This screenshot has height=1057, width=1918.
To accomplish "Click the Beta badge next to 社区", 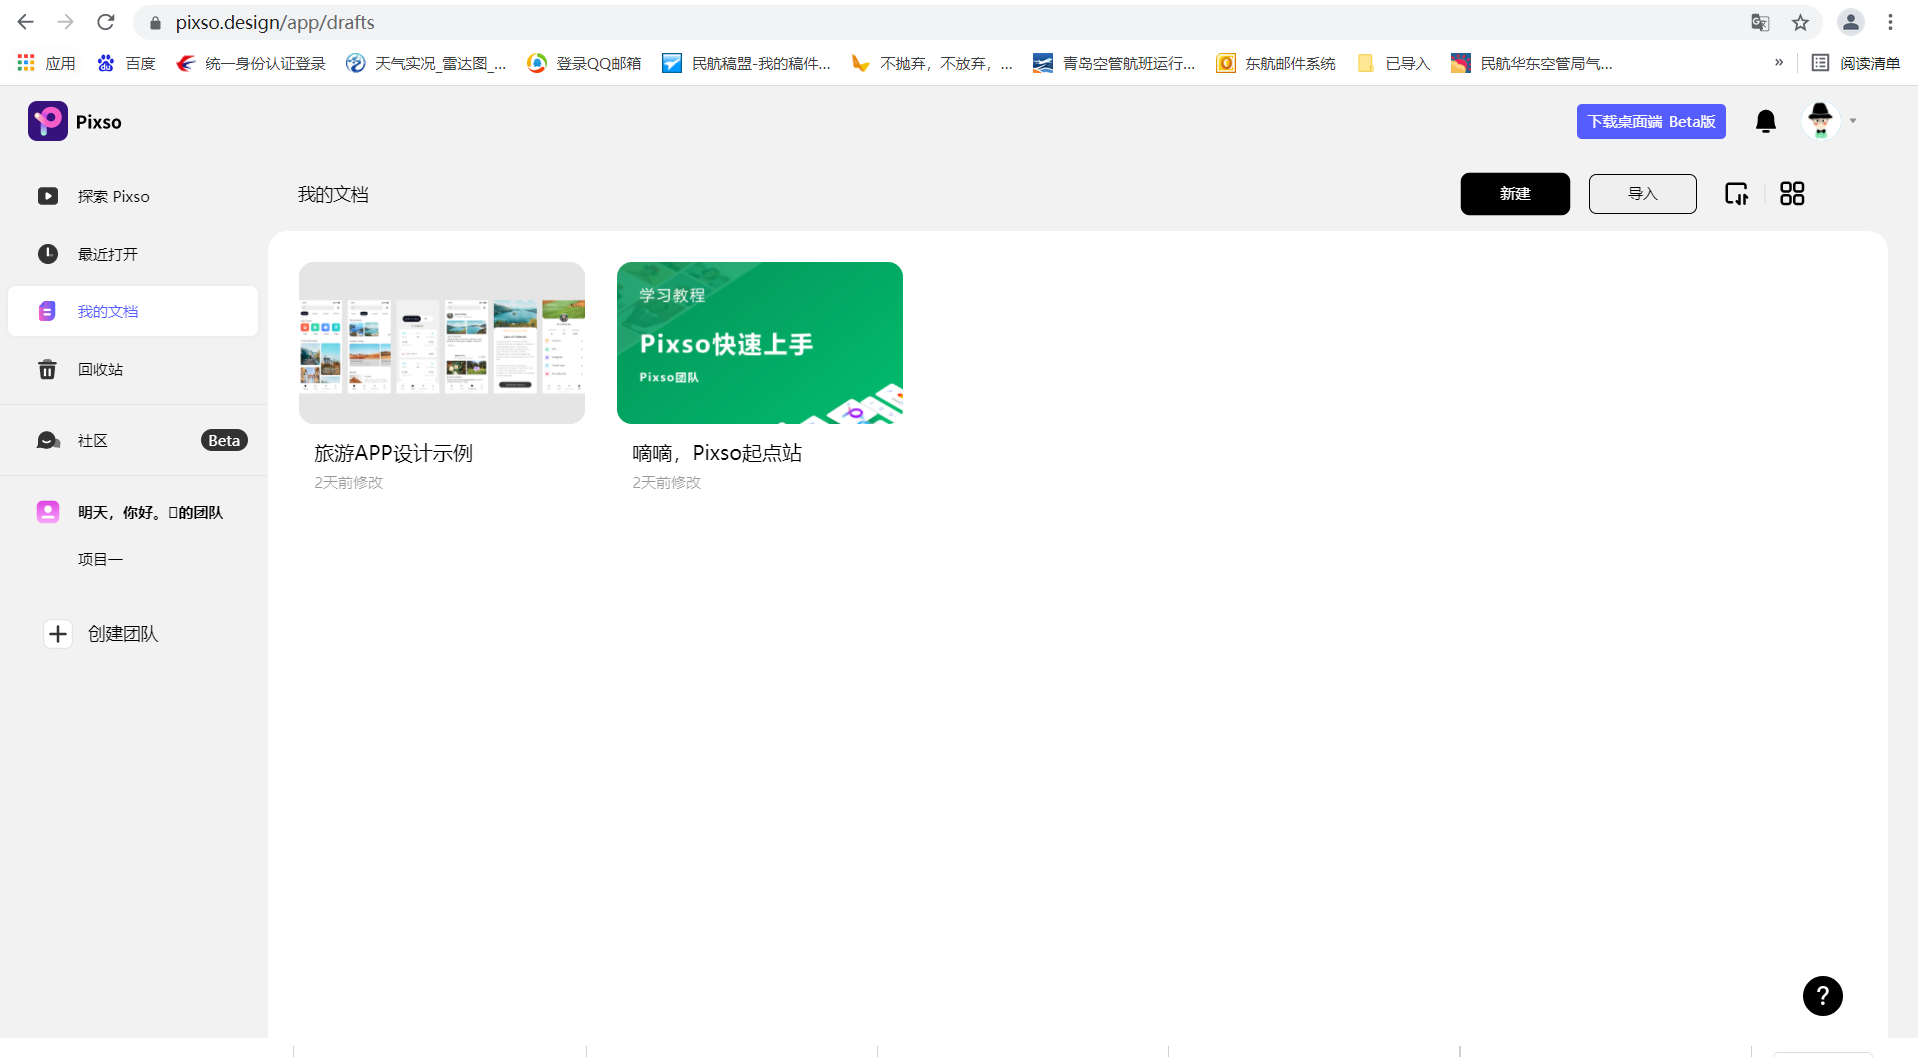I will point(224,440).
